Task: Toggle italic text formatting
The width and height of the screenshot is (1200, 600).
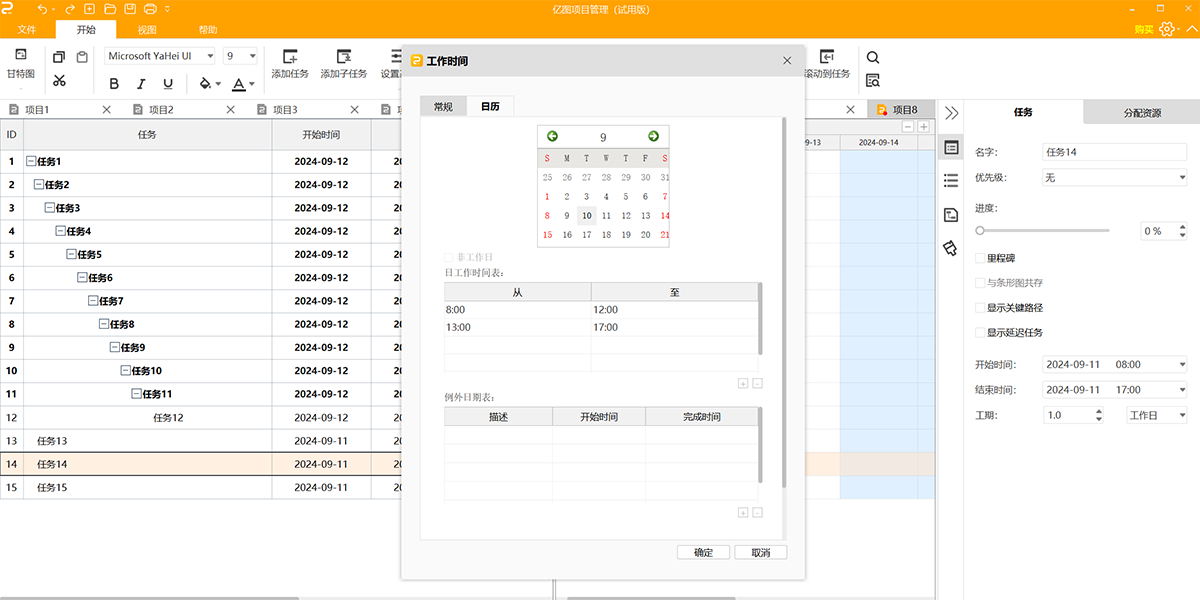Action: coord(141,84)
